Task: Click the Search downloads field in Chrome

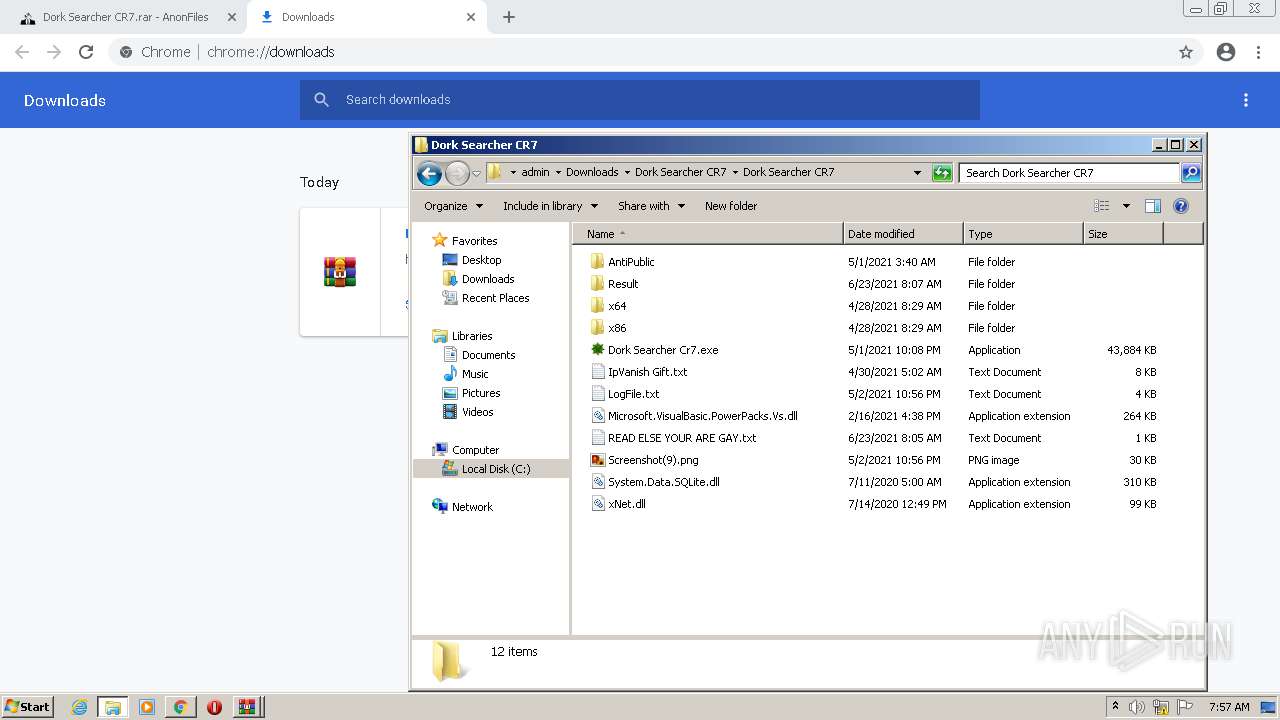Action: click(x=640, y=100)
